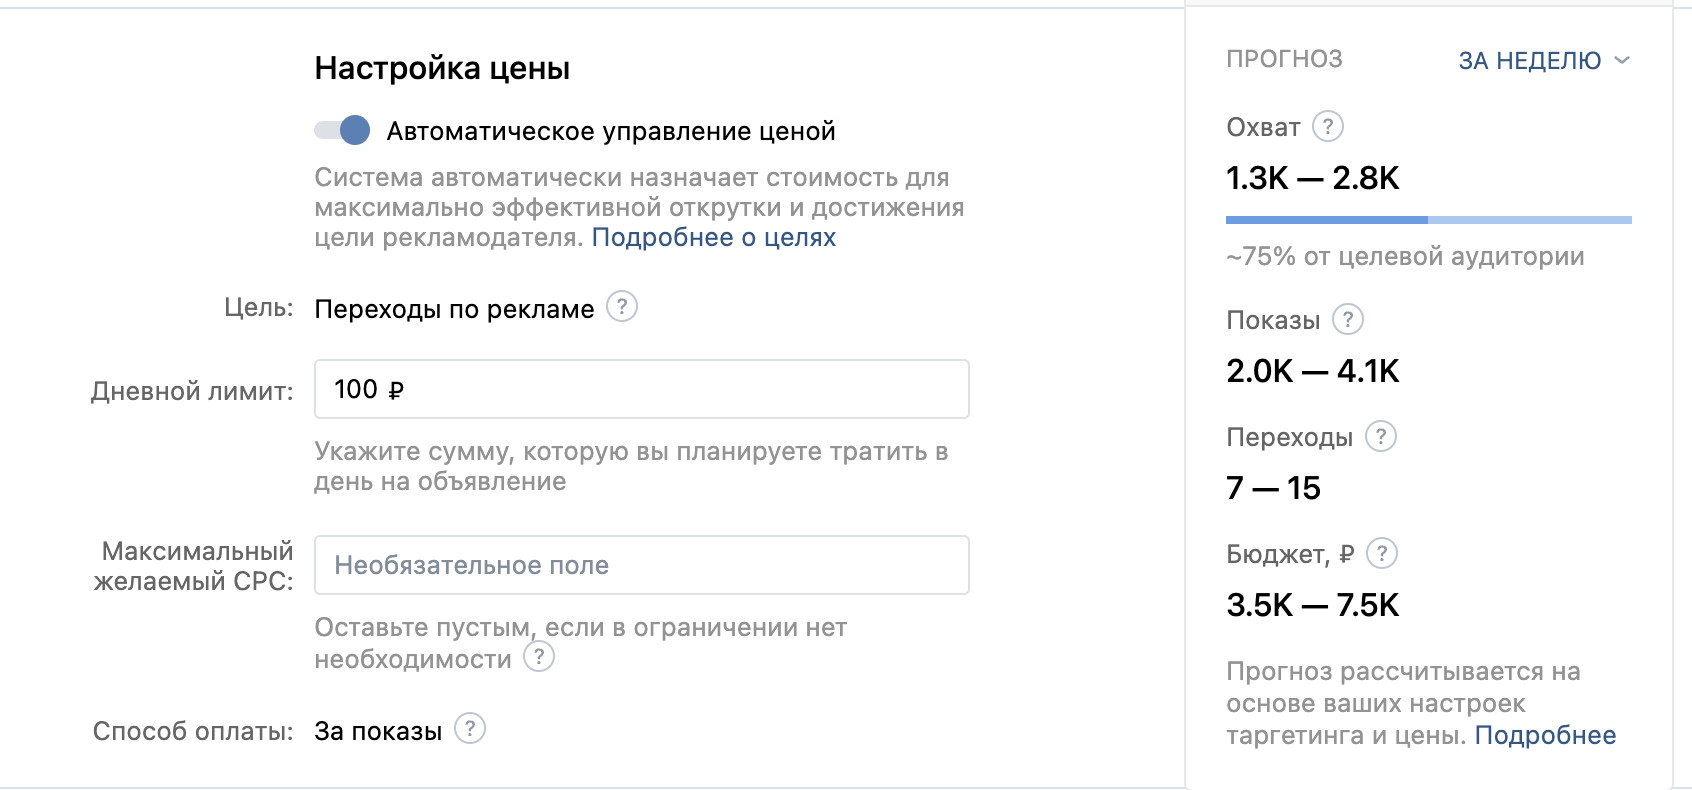Image resolution: width=1692 pixels, height=790 pixels.
Task: Click the help icon next to Охват
Action: [1327, 127]
